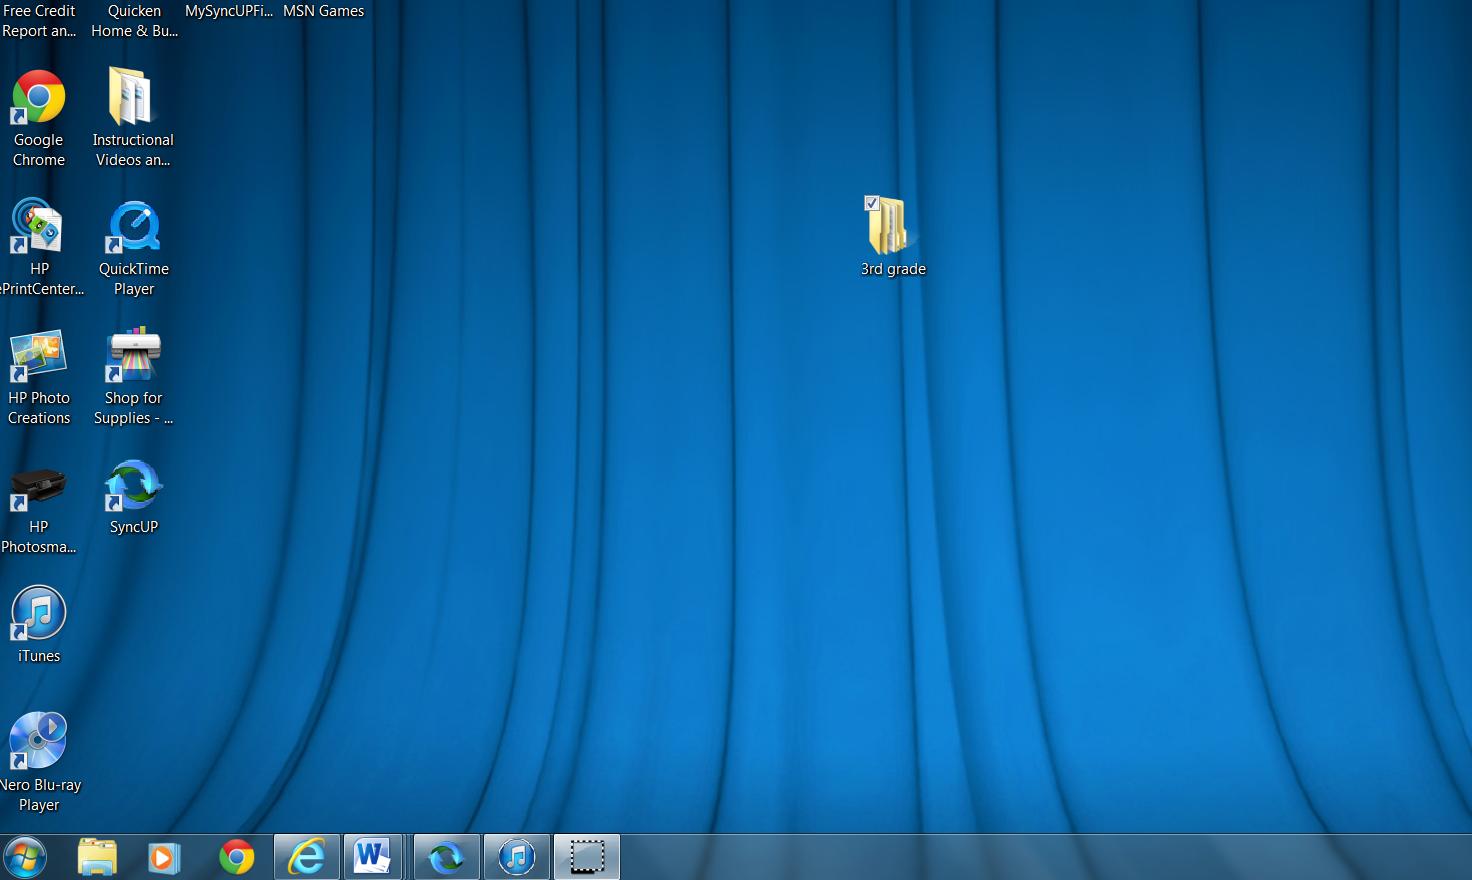Click the HP ePrintCenter desktop shortcut

[38, 228]
